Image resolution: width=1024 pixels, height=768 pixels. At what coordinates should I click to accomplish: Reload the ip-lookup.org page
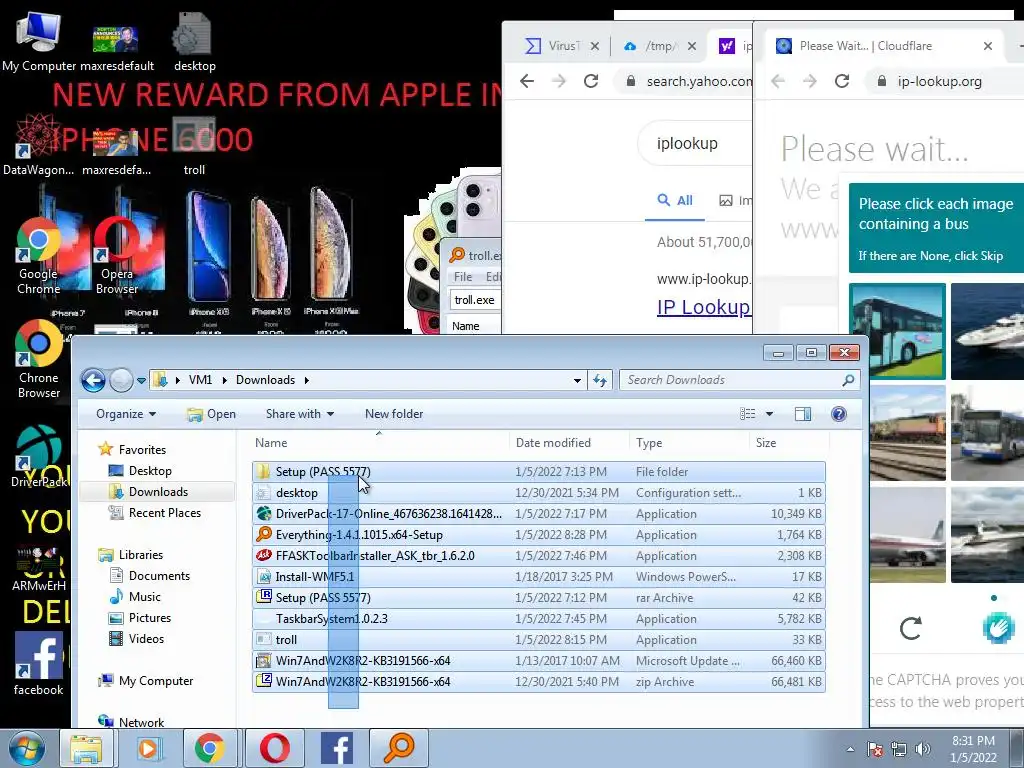[x=842, y=81]
